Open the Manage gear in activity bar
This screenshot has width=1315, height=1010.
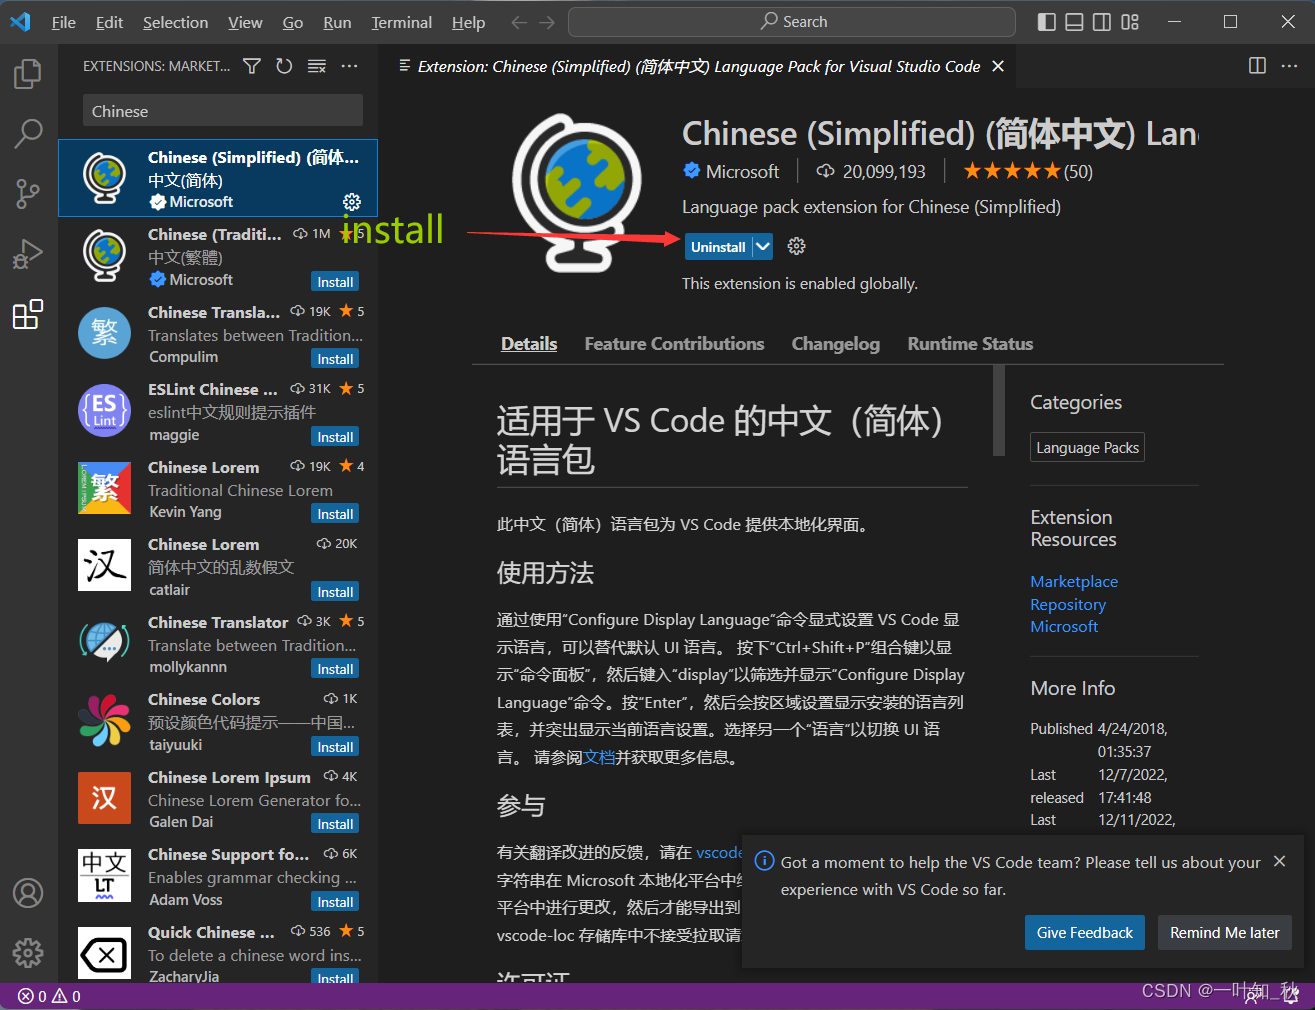(28, 952)
